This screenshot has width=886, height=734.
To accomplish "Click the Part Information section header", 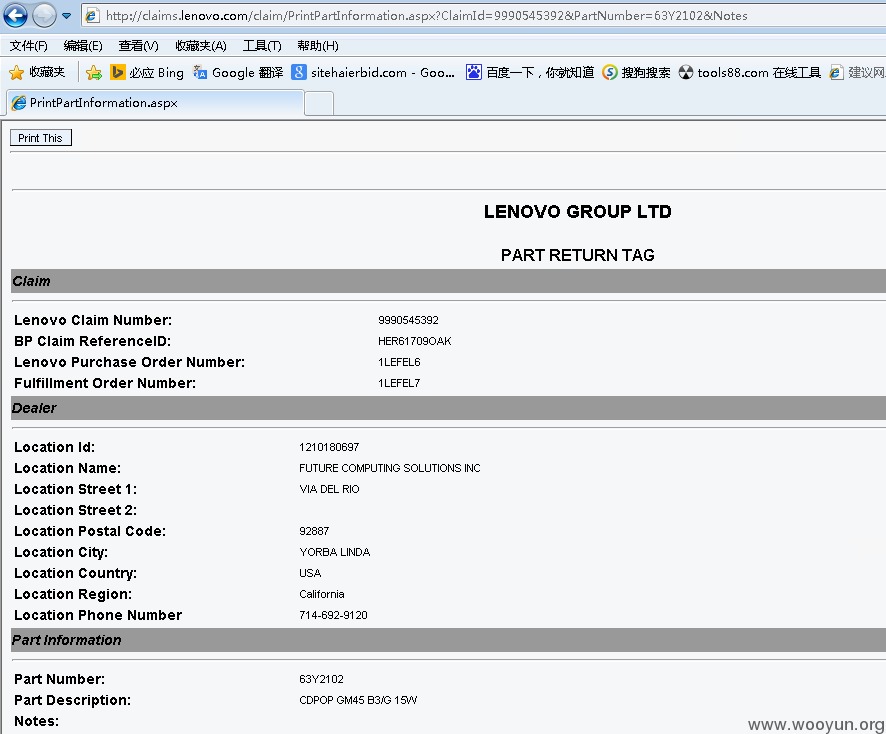I will tap(448, 640).
